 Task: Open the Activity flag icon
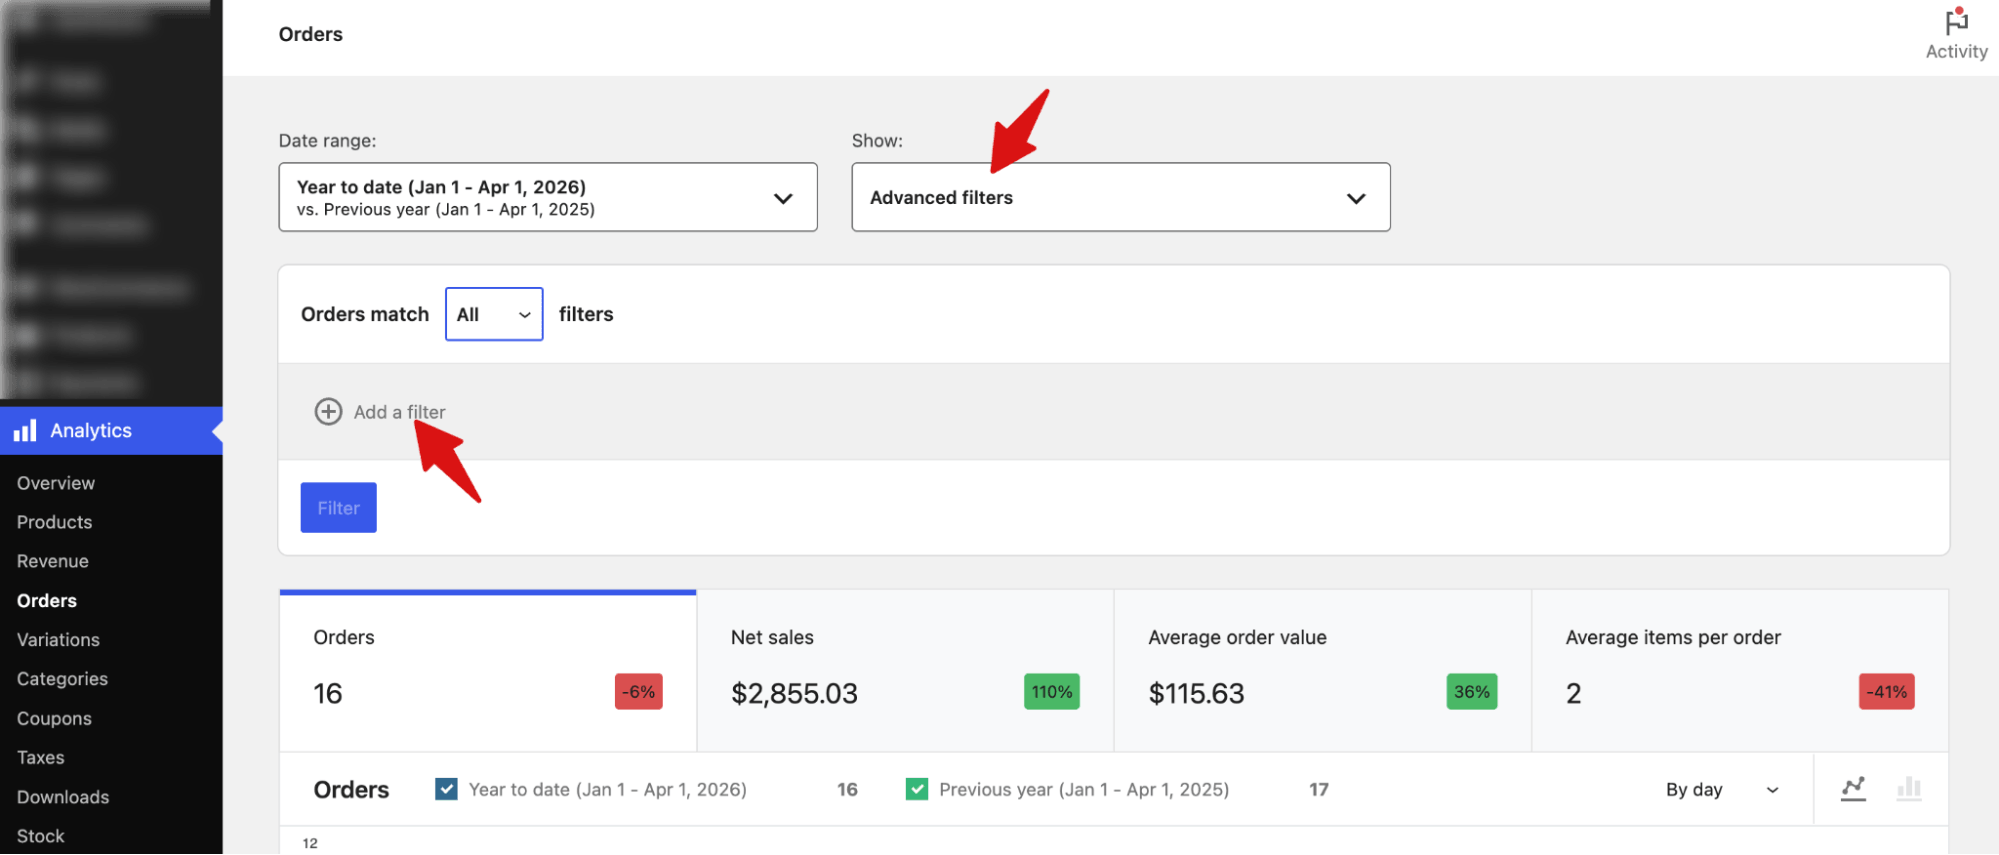pos(1956,22)
